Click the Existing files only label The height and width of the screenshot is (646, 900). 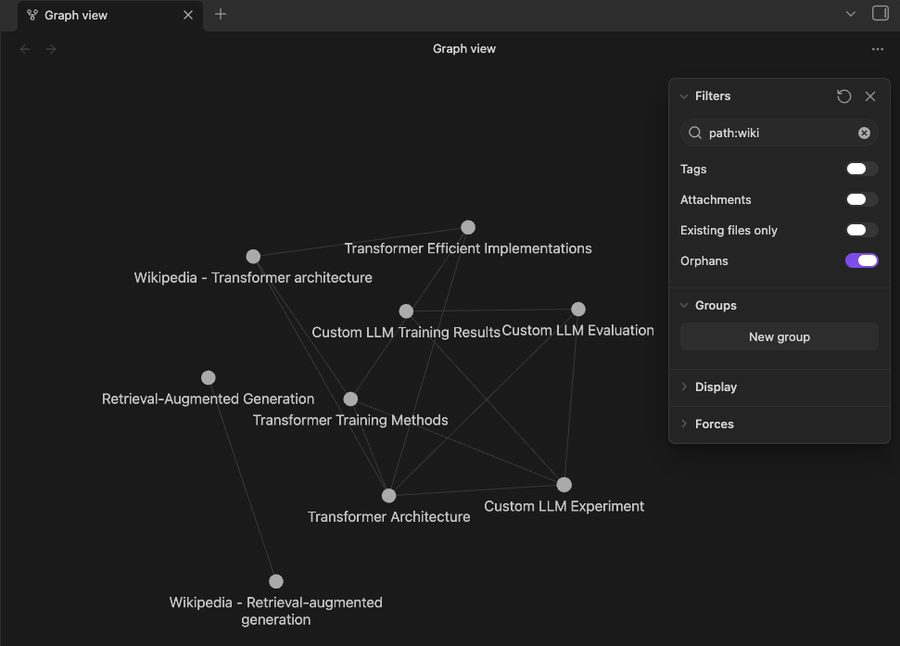coord(728,230)
